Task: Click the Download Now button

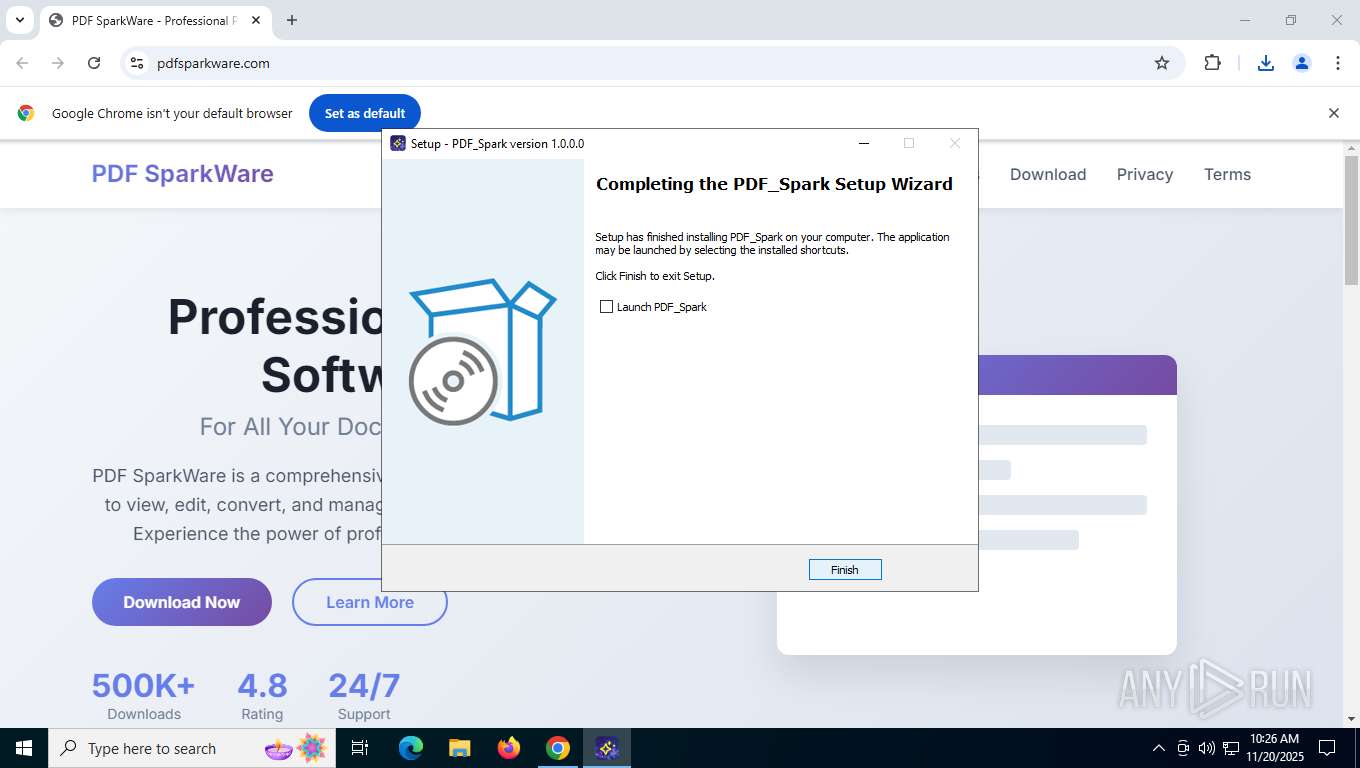Action: (x=182, y=602)
